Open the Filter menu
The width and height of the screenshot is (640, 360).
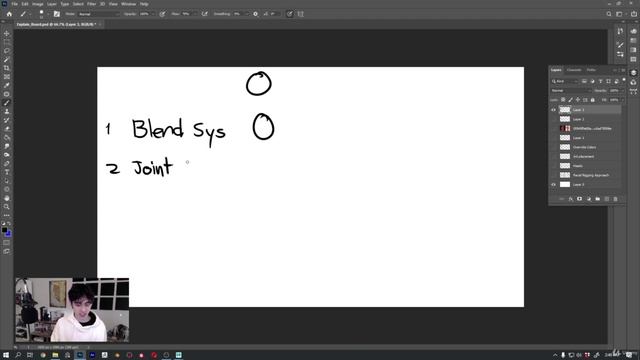(x=91, y=4)
